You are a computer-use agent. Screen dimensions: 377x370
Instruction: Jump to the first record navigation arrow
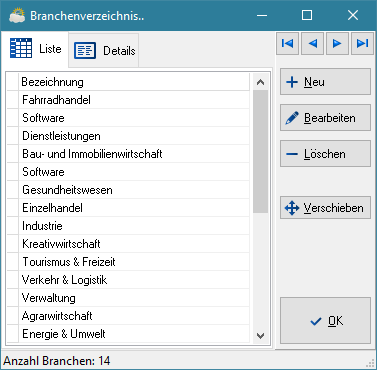(x=287, y=43)
